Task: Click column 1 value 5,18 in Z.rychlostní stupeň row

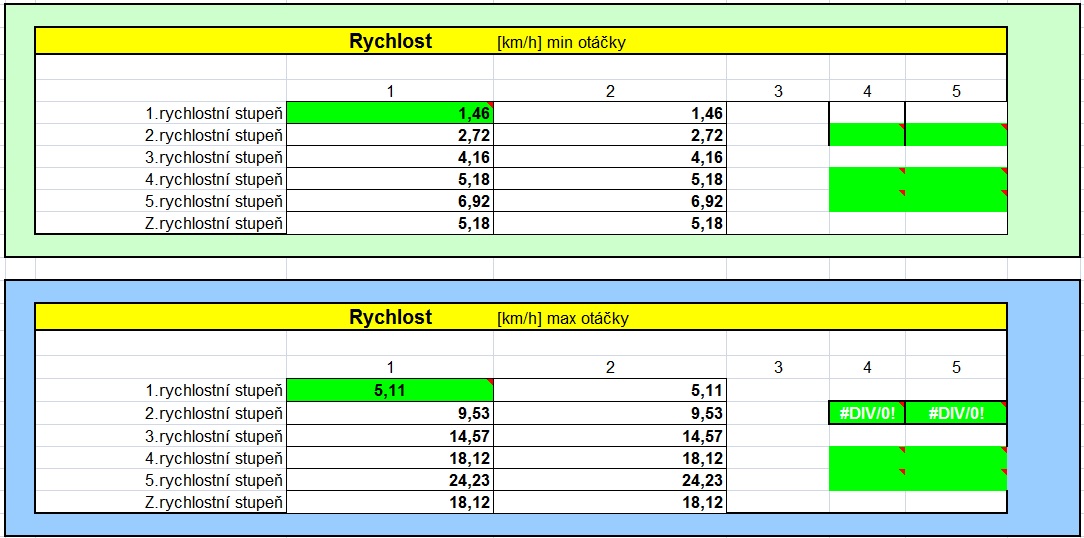Action: 390,223
